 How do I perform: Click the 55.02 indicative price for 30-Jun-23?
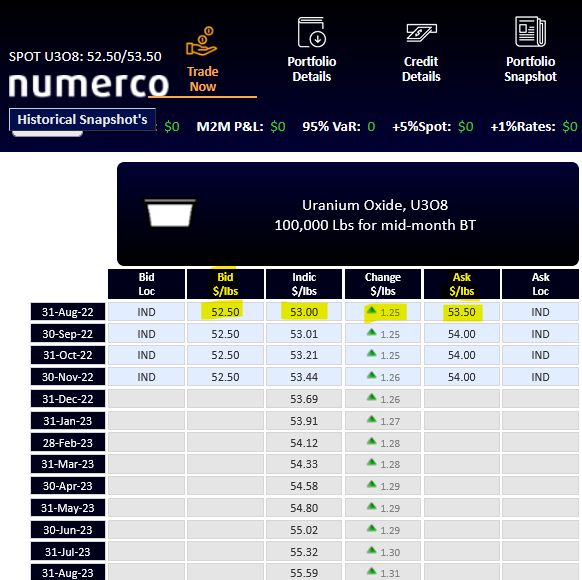[x=304, y=530]
